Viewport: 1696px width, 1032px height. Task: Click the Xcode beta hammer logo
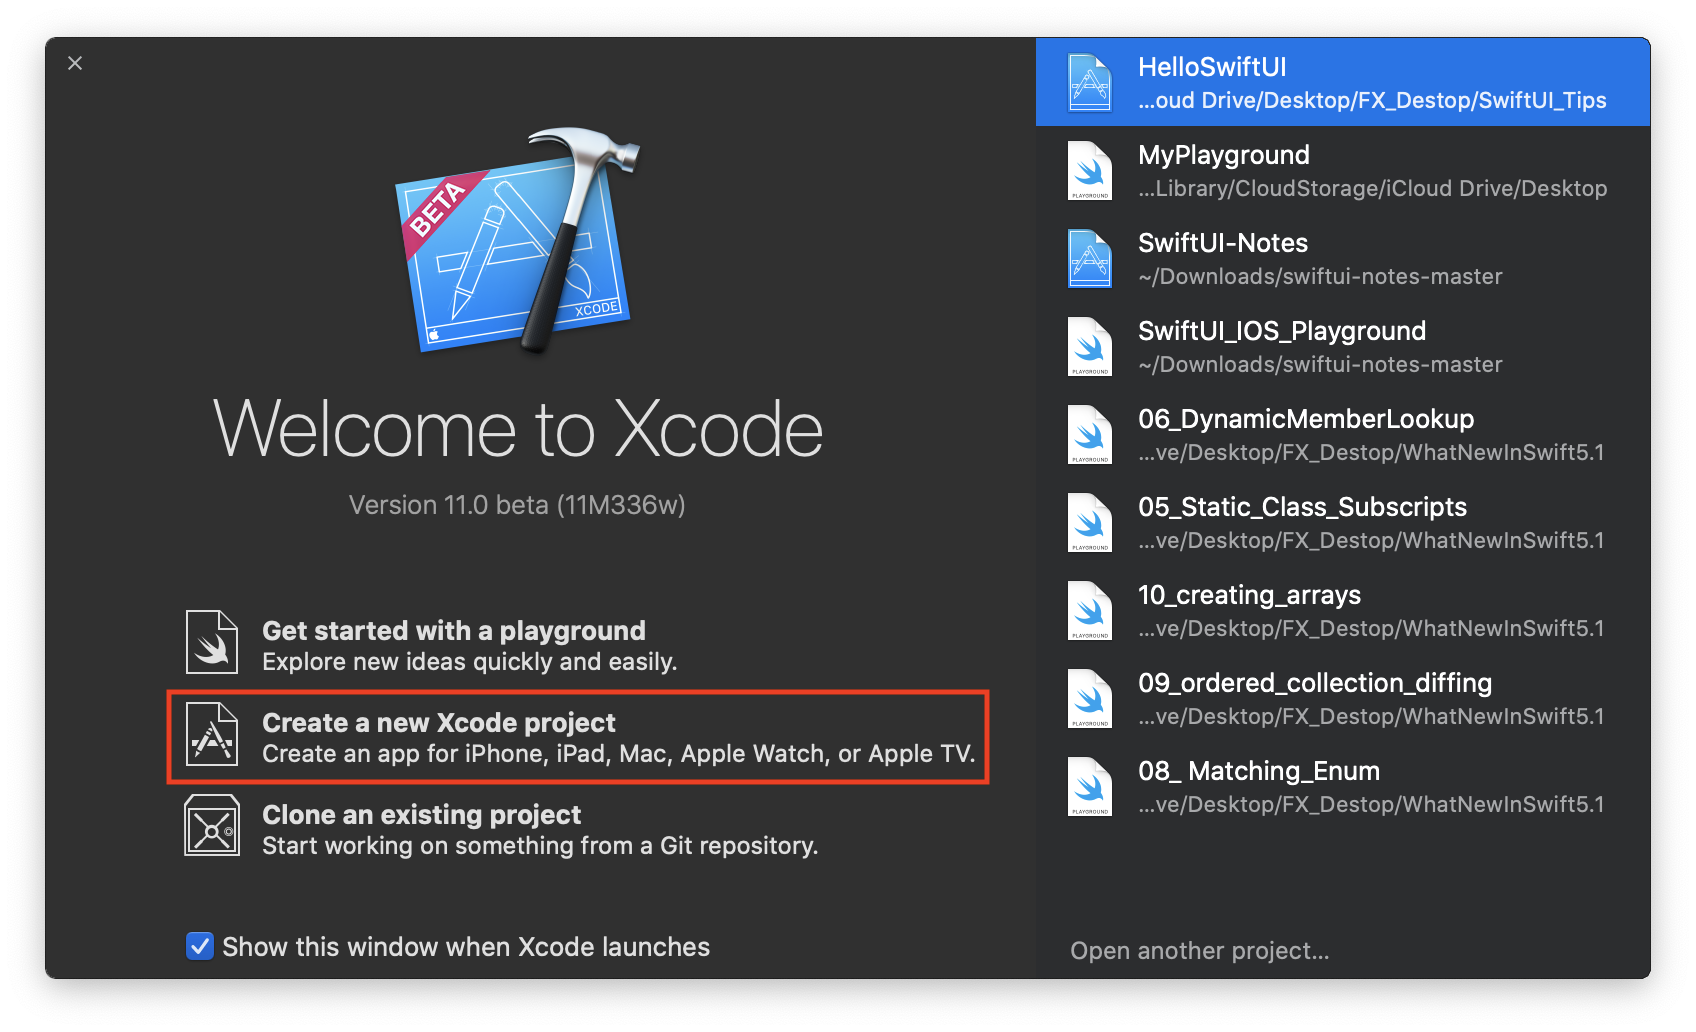pyautogui.click(x=517, y=240)
